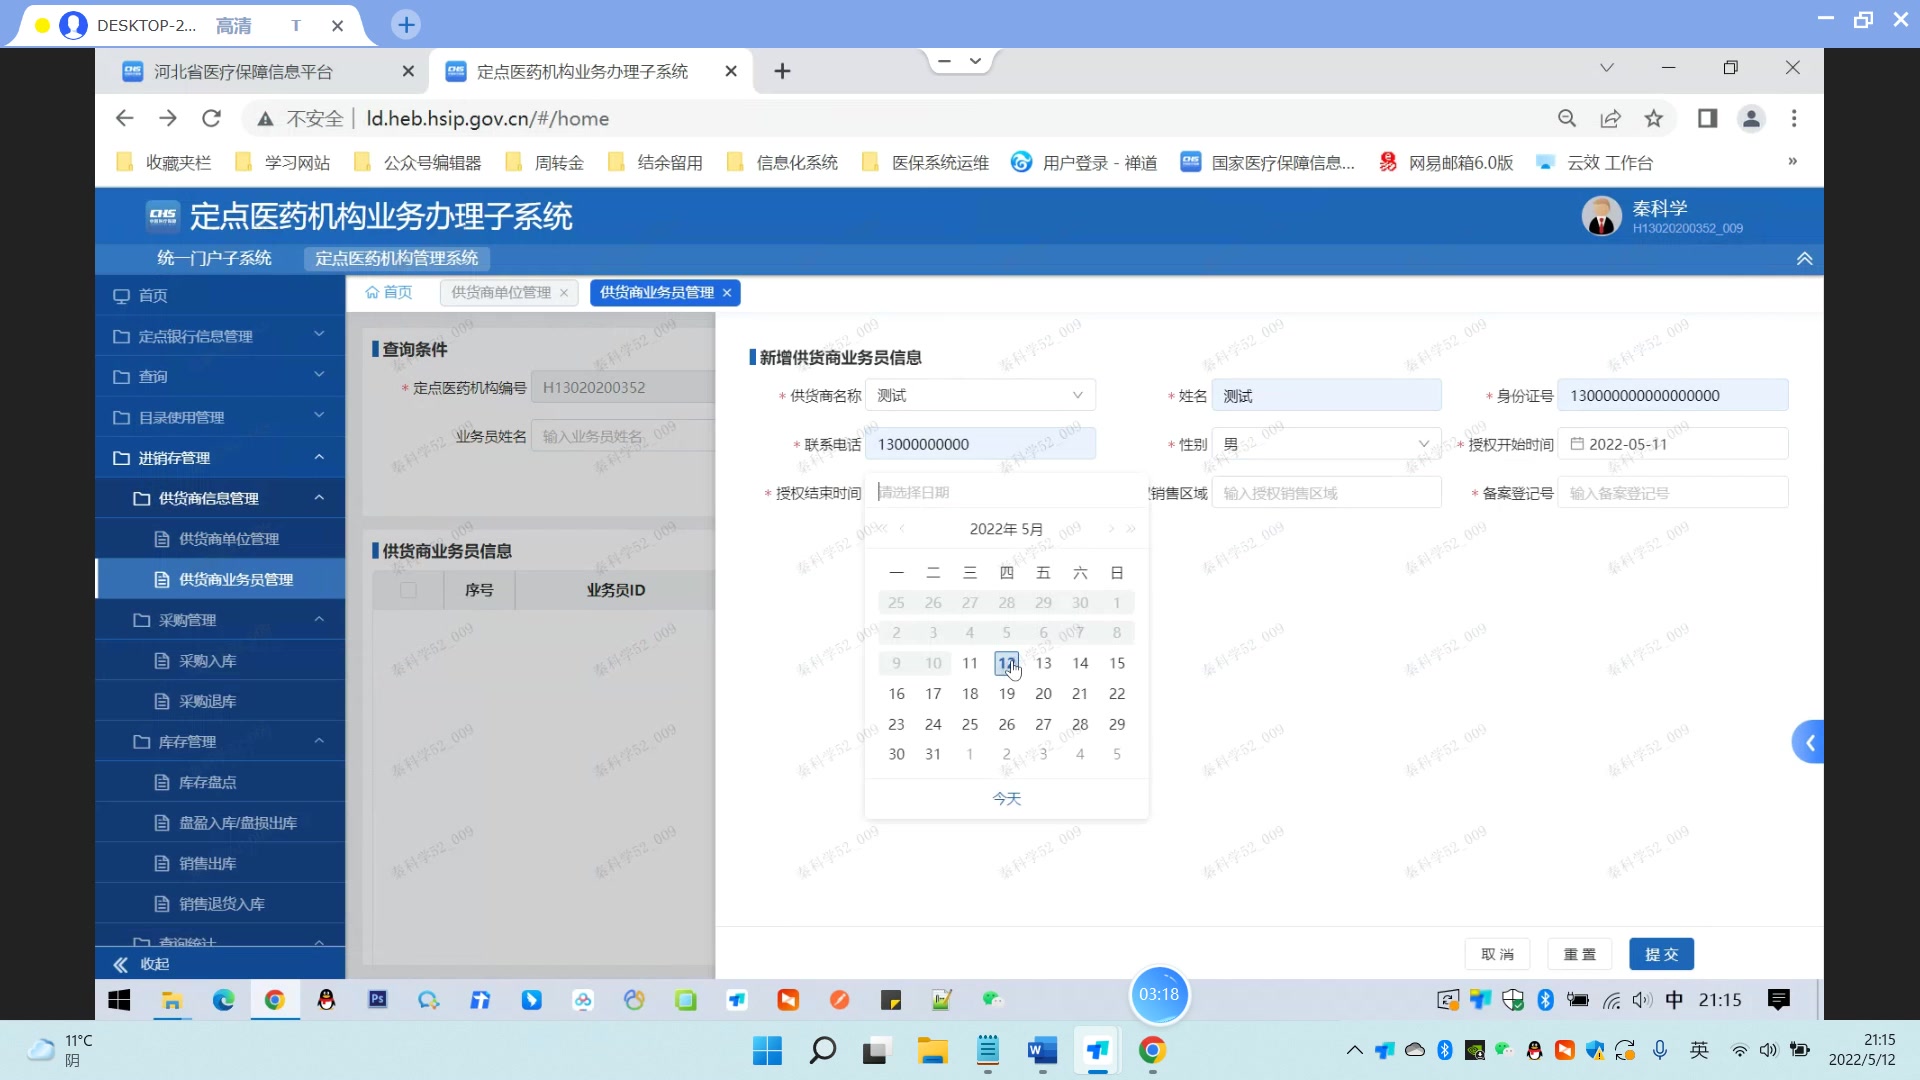
Task: Collapse the 库存管理 submenu
Action: [x=220, y=742]
